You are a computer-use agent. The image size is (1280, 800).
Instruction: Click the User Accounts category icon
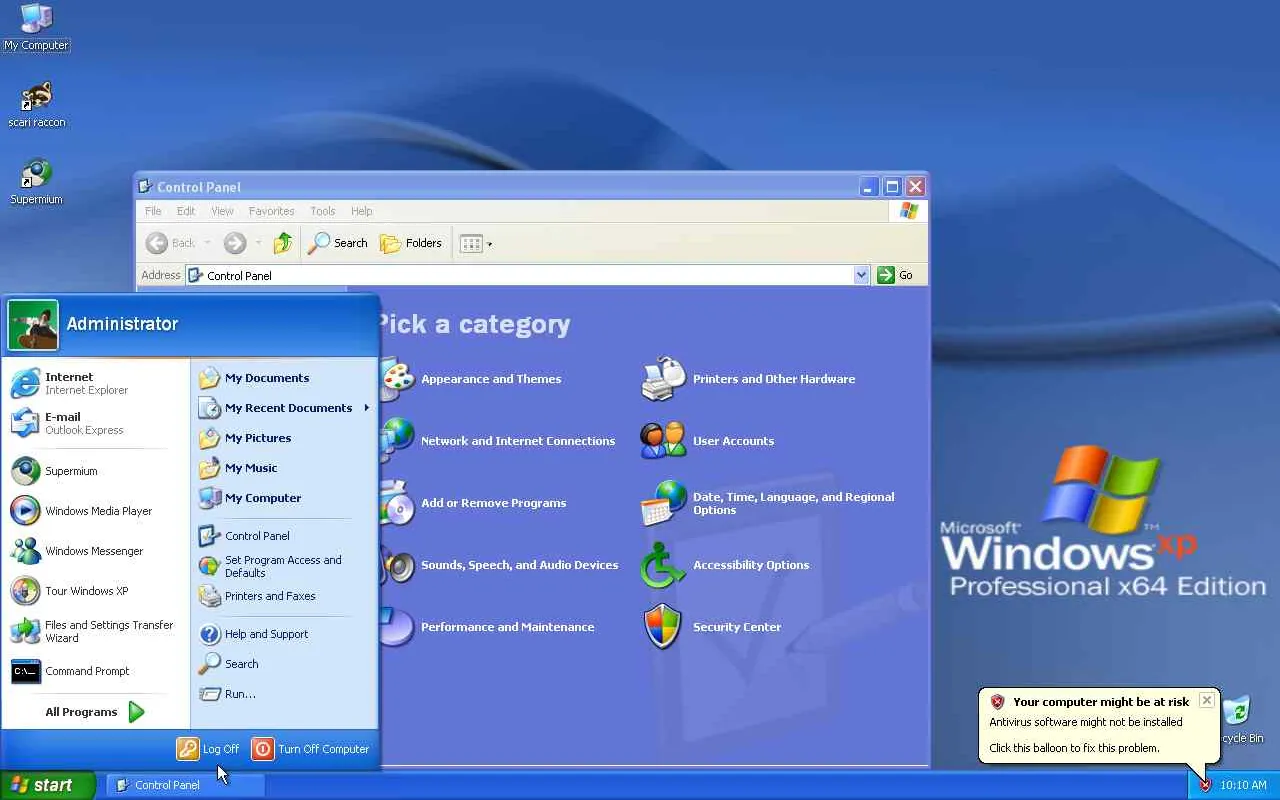tap(663, 440)
